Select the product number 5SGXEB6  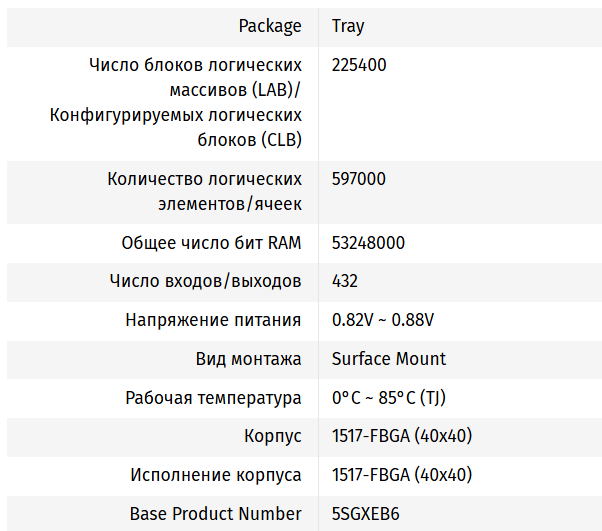coord(367,514)
